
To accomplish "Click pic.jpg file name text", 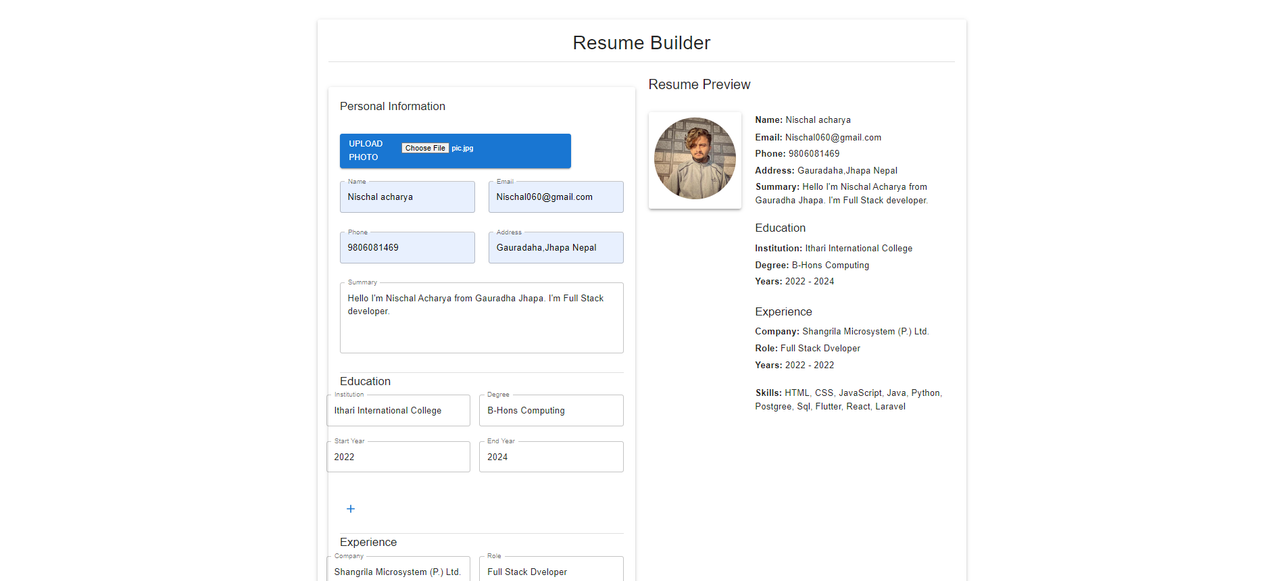I will click(462, 148).
